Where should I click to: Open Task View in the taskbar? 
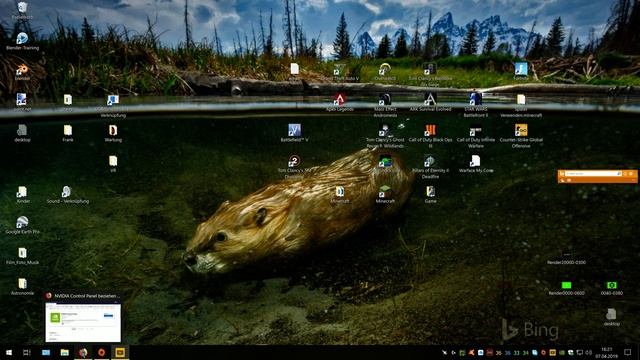click(27, 352)
